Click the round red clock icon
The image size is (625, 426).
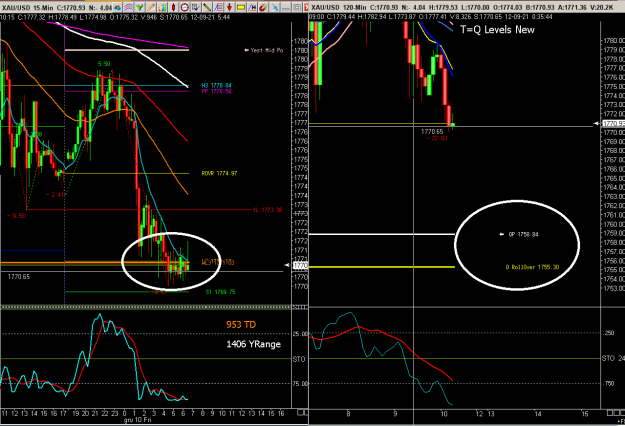pyautogui.click(x=185, y=7)
